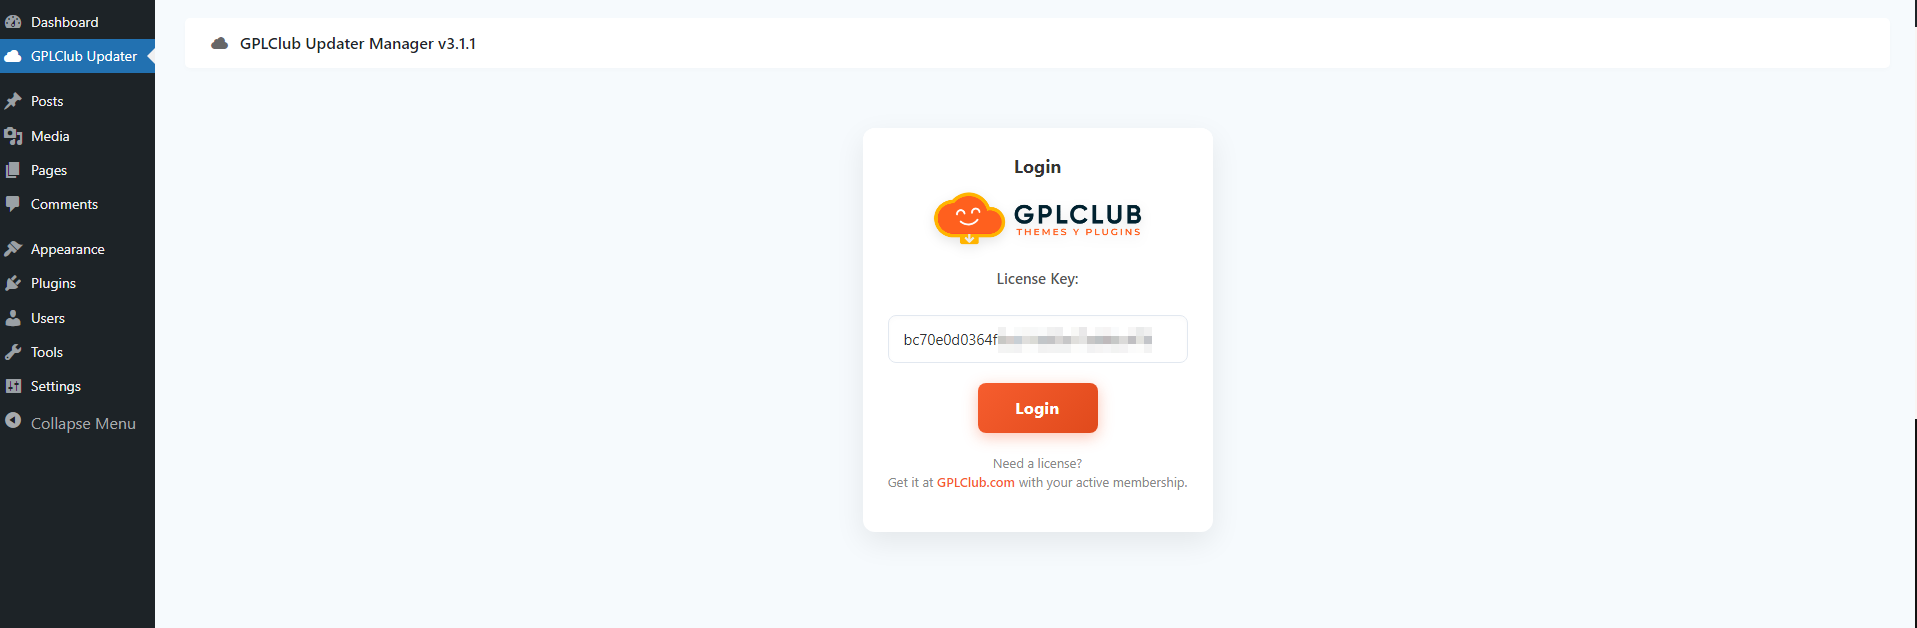Click the GPLClub Updater cloud icon in sidebar
Viewport: 1917px width, 628px height.
13,56
